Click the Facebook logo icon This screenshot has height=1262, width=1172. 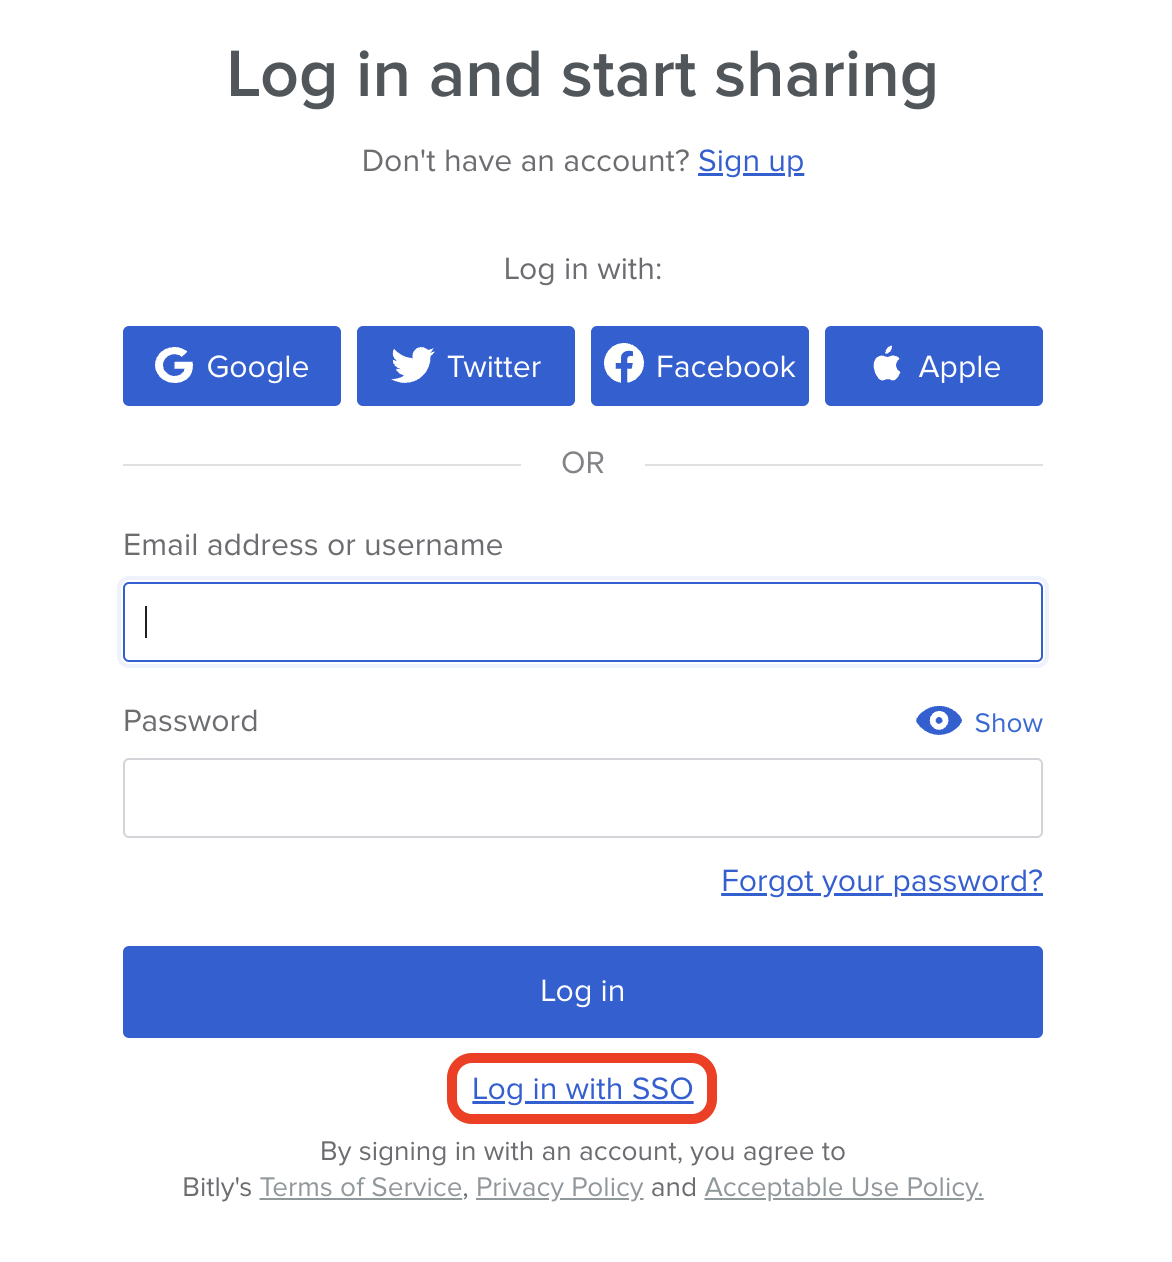tap(624, 366)
